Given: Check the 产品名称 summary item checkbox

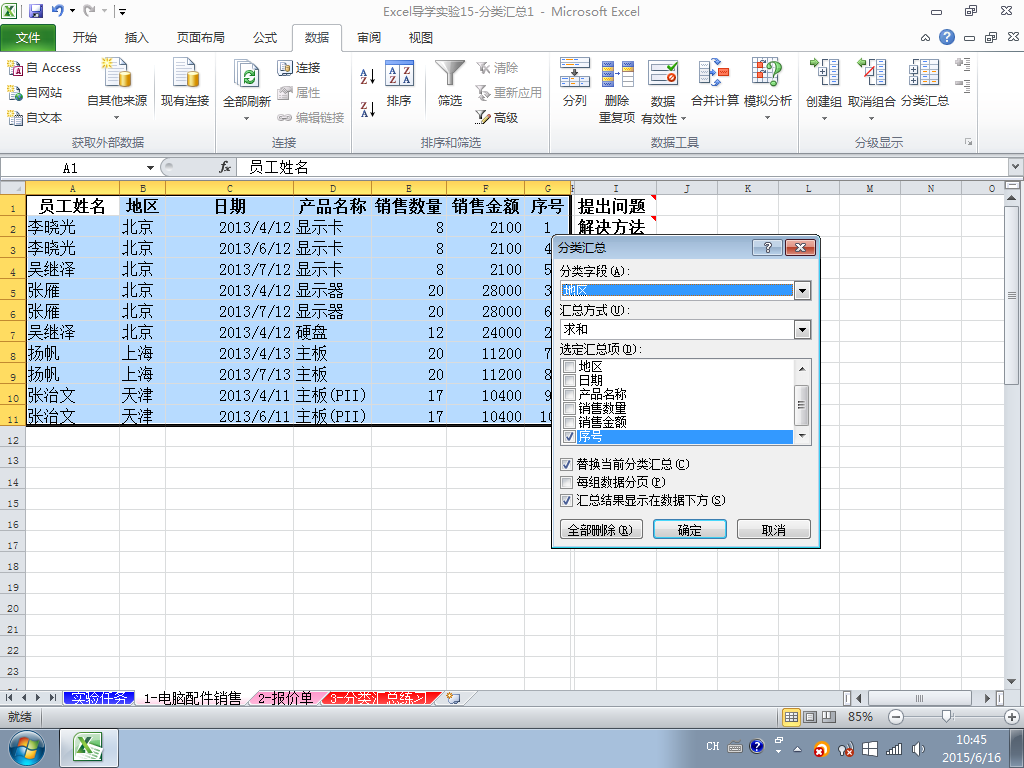Looking at the screenshot, I should pos(569,394).
